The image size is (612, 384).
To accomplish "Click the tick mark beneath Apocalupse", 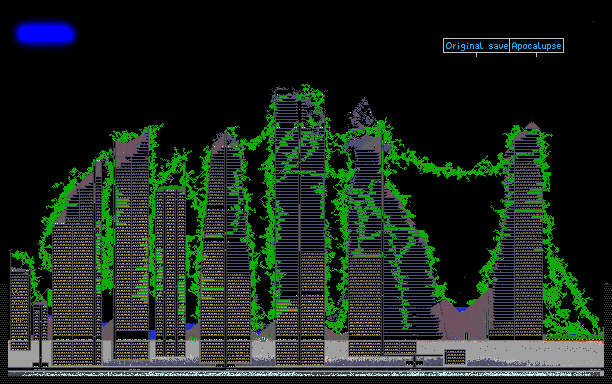I will coord(536,55).
